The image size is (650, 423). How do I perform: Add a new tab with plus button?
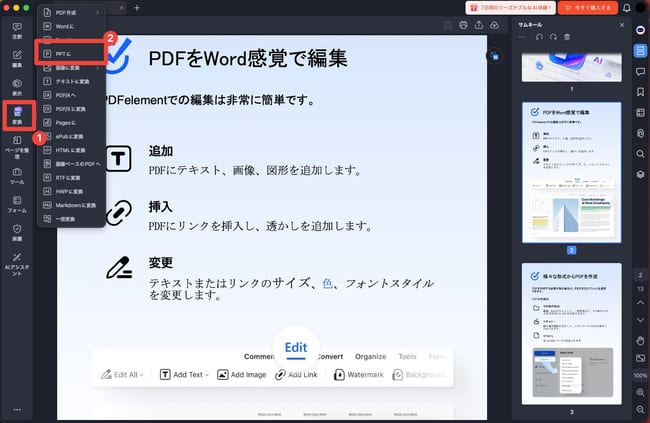point(137,8)
